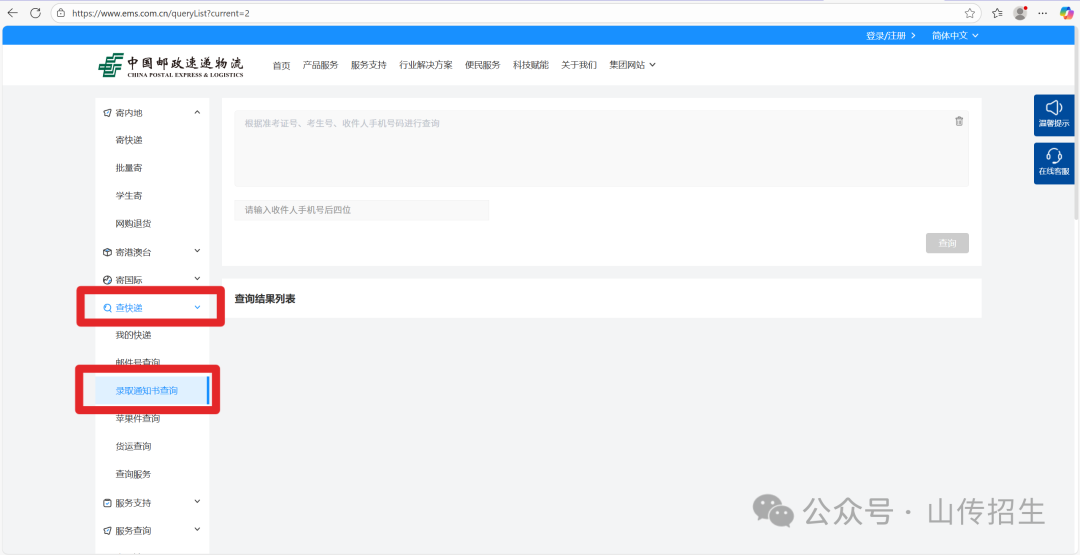
Task: Expand the 集团网站 dropdown
Action: (632, 65)
